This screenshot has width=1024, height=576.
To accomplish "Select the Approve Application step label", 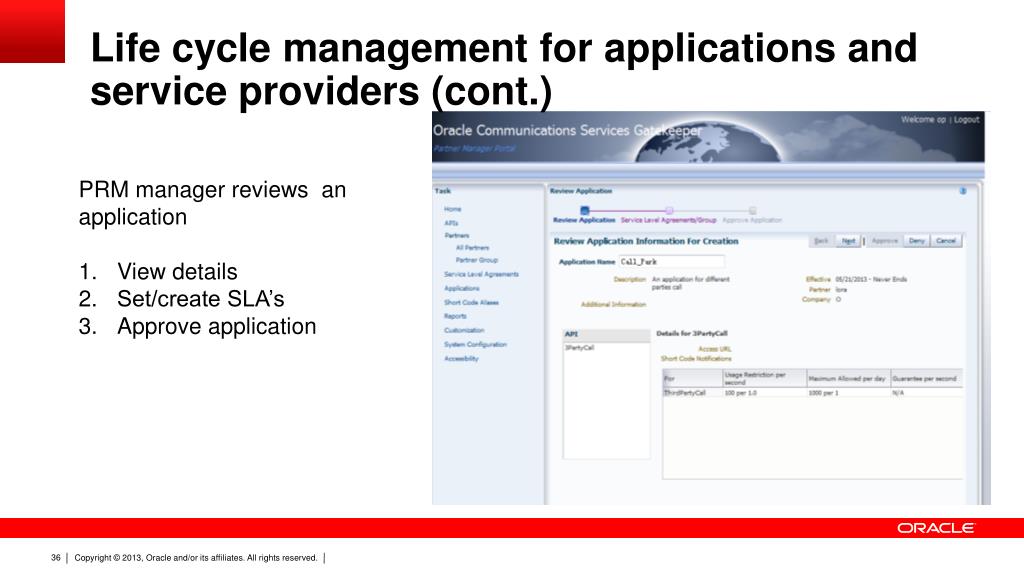I will (x=752, y=220).
